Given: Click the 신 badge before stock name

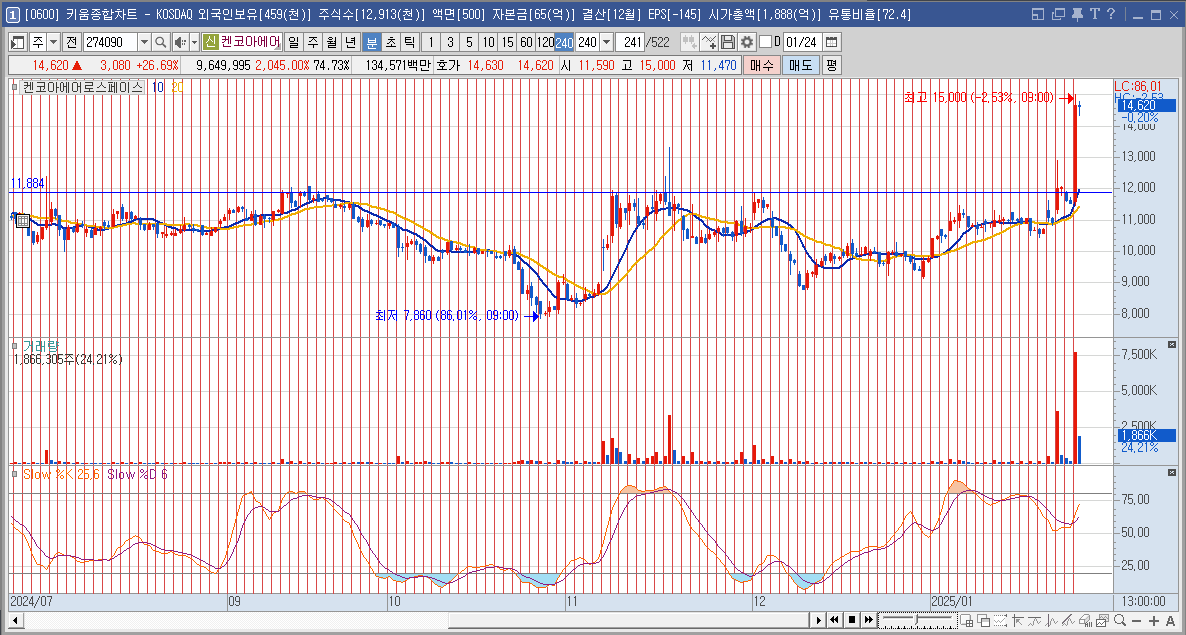Looking at the screenshot, I should (210, 42).
